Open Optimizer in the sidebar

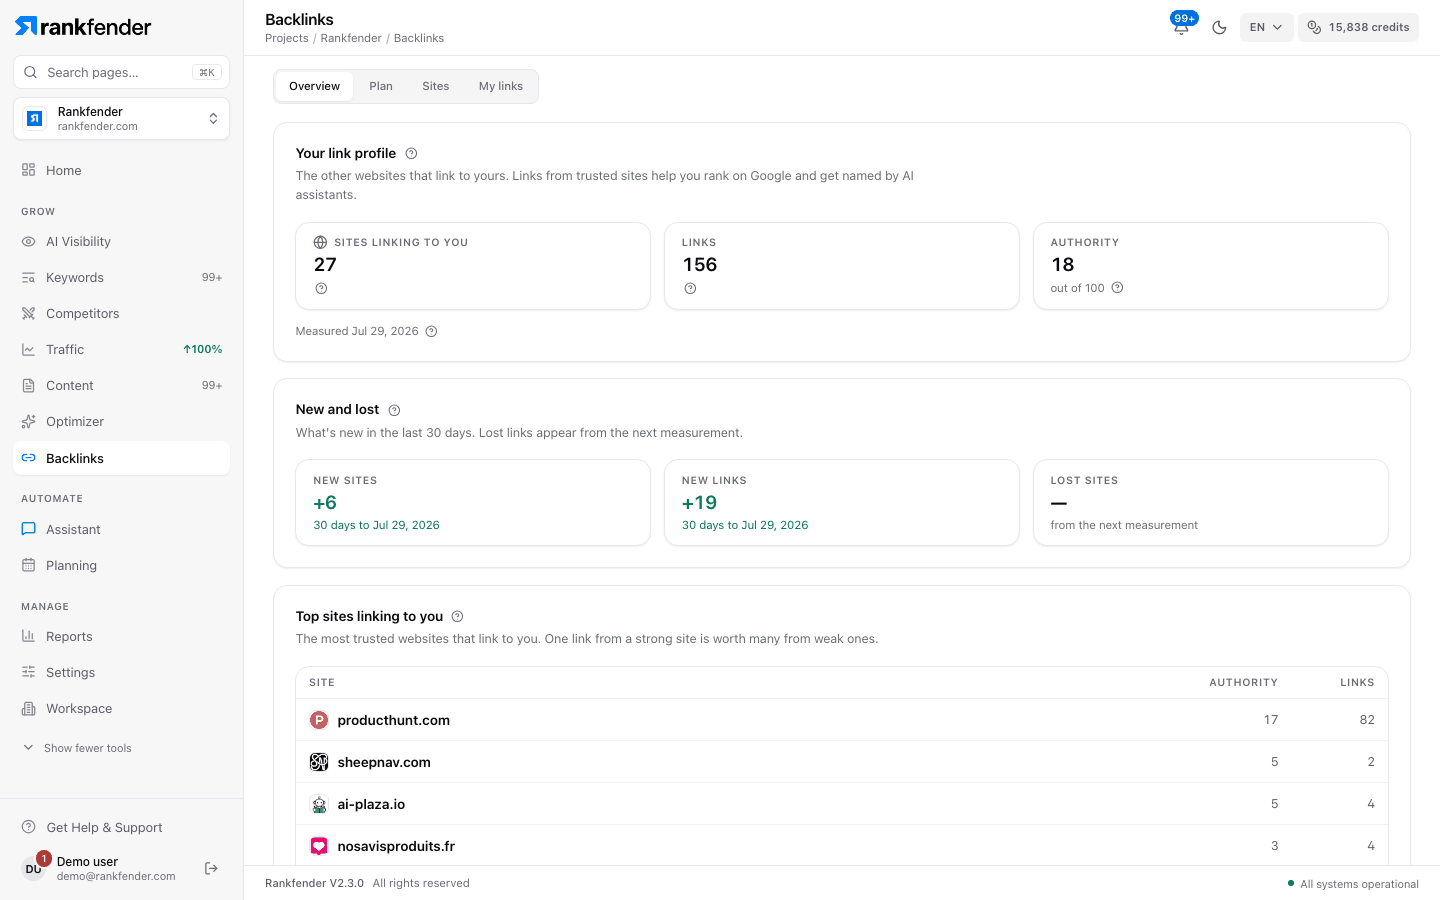[122, 421]
